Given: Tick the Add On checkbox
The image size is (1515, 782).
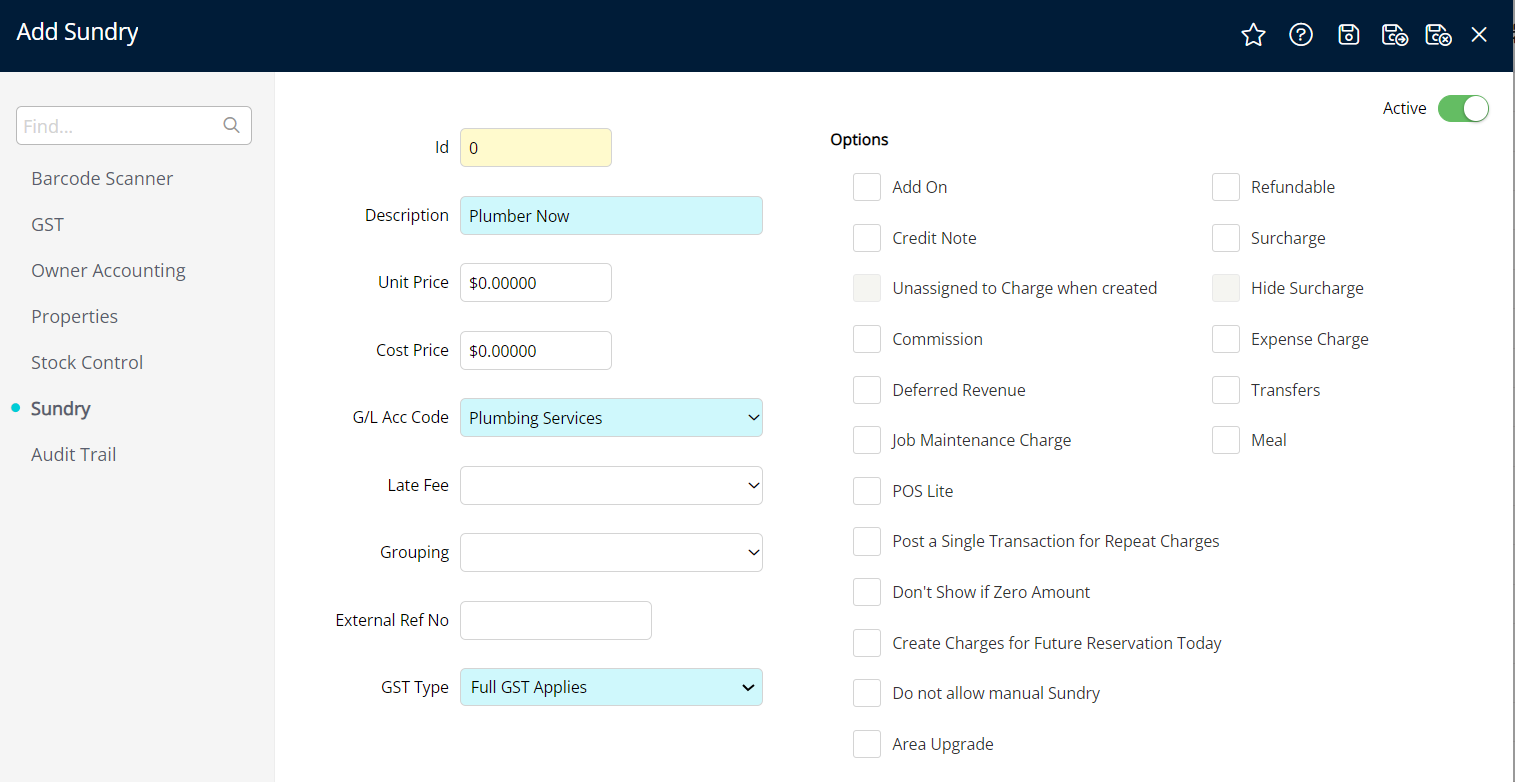Looking at the screenshot, I should [866, 187].
